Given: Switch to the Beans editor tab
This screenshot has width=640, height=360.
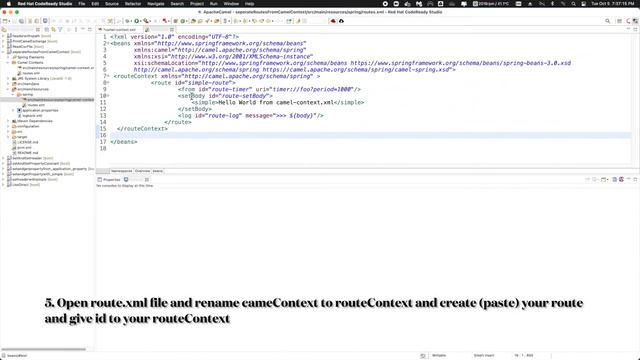Looking at the screenshot, I should tap(158, 171).
